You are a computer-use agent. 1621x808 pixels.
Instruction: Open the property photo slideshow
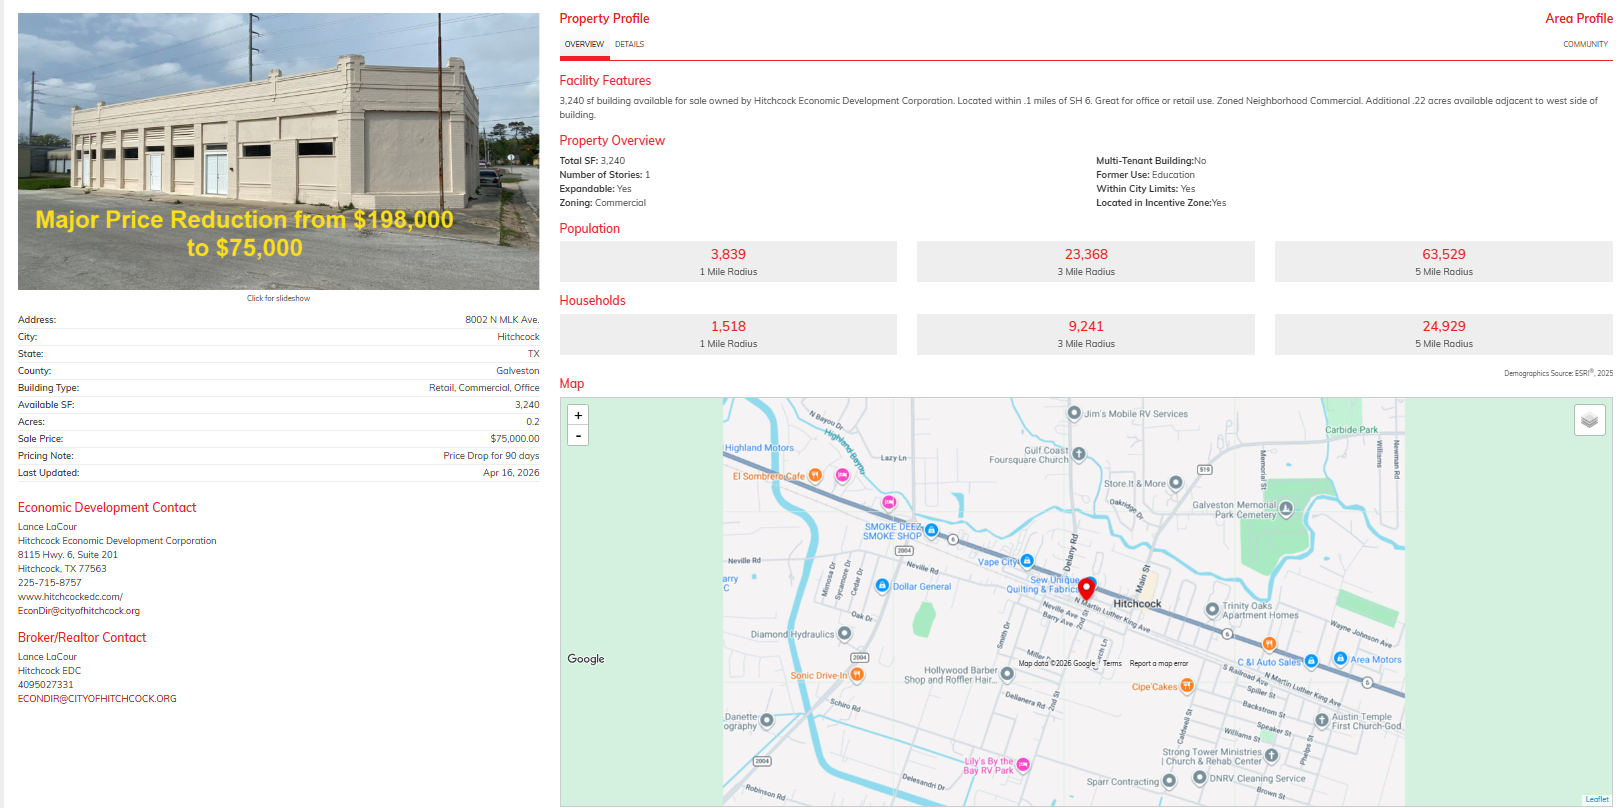point(278,151)
